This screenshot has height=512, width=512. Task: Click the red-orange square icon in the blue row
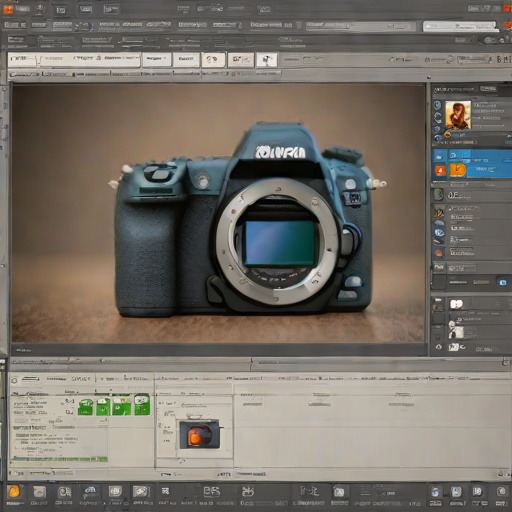(x=440, y=170)
